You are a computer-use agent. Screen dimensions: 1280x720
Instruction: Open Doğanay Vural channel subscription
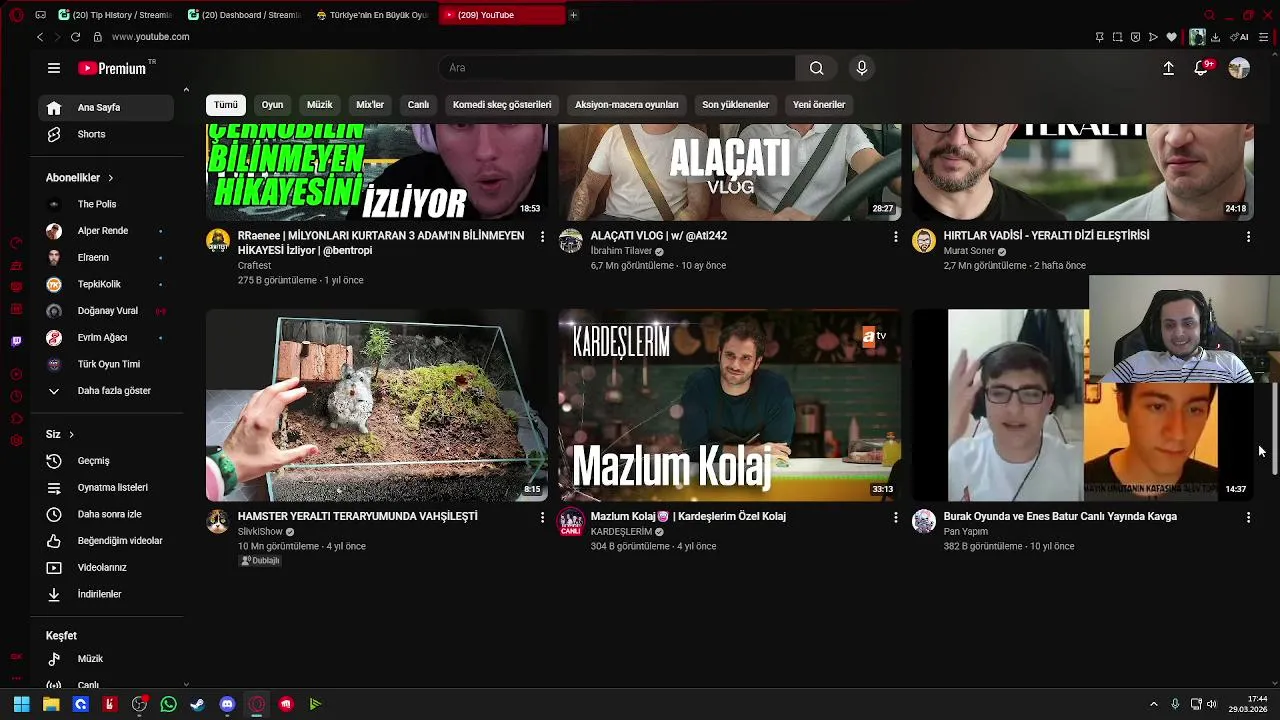coord(108,311)
